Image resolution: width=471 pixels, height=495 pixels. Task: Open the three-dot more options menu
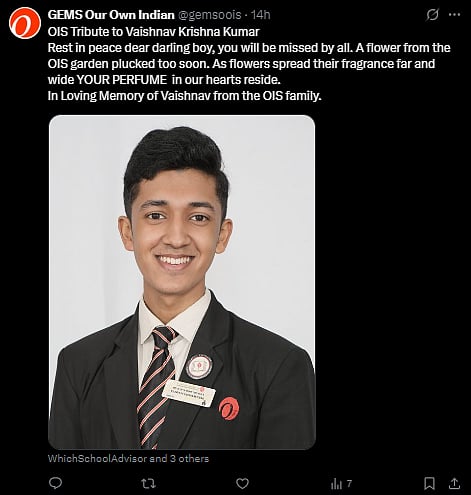tap(455, 15)
